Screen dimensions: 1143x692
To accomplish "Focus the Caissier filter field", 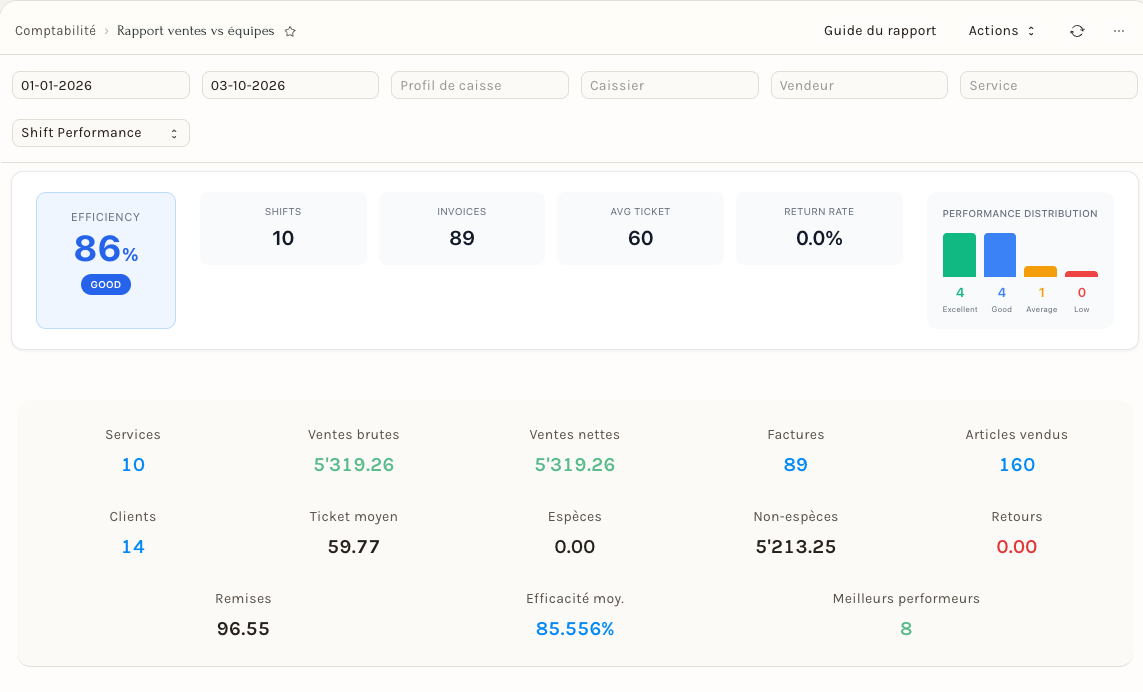I will (x=670, y=85).
